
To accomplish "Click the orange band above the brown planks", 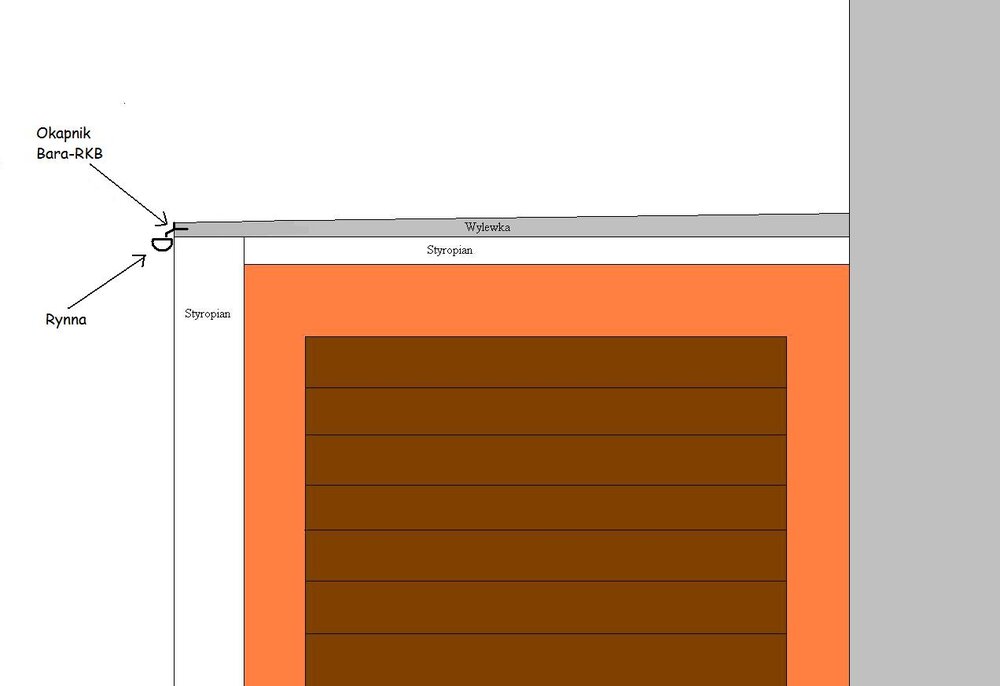I will click(x=545, y=300).
